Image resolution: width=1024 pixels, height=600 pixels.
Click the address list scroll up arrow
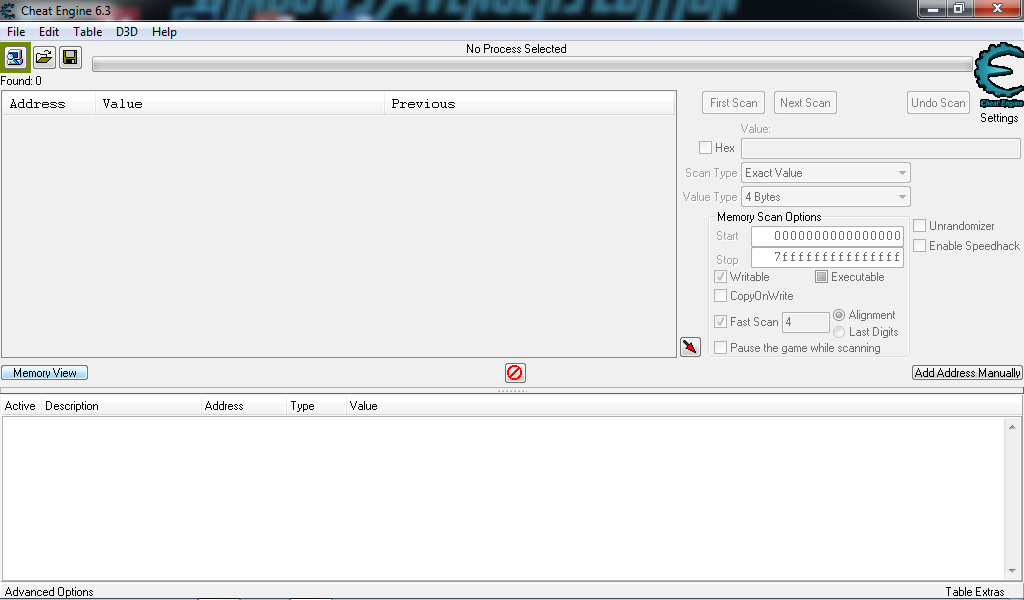tap(1012, 427)
